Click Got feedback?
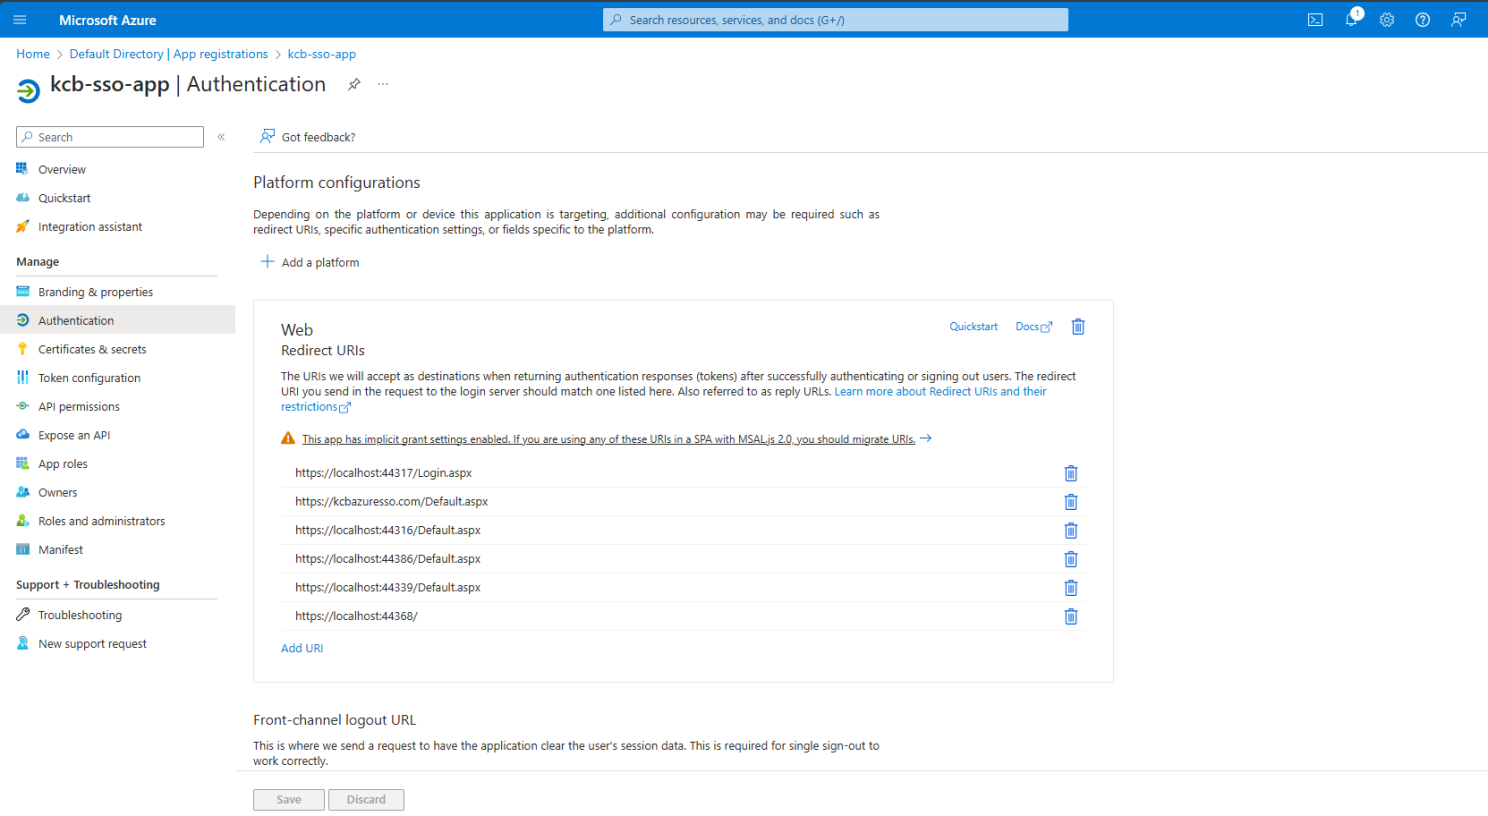 [x=318, y=137]
